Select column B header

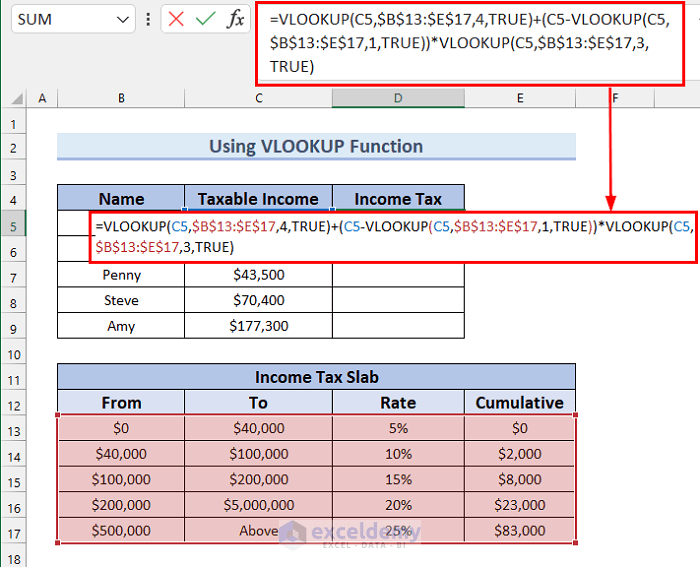pyautogui.click(x=121, y=98)
